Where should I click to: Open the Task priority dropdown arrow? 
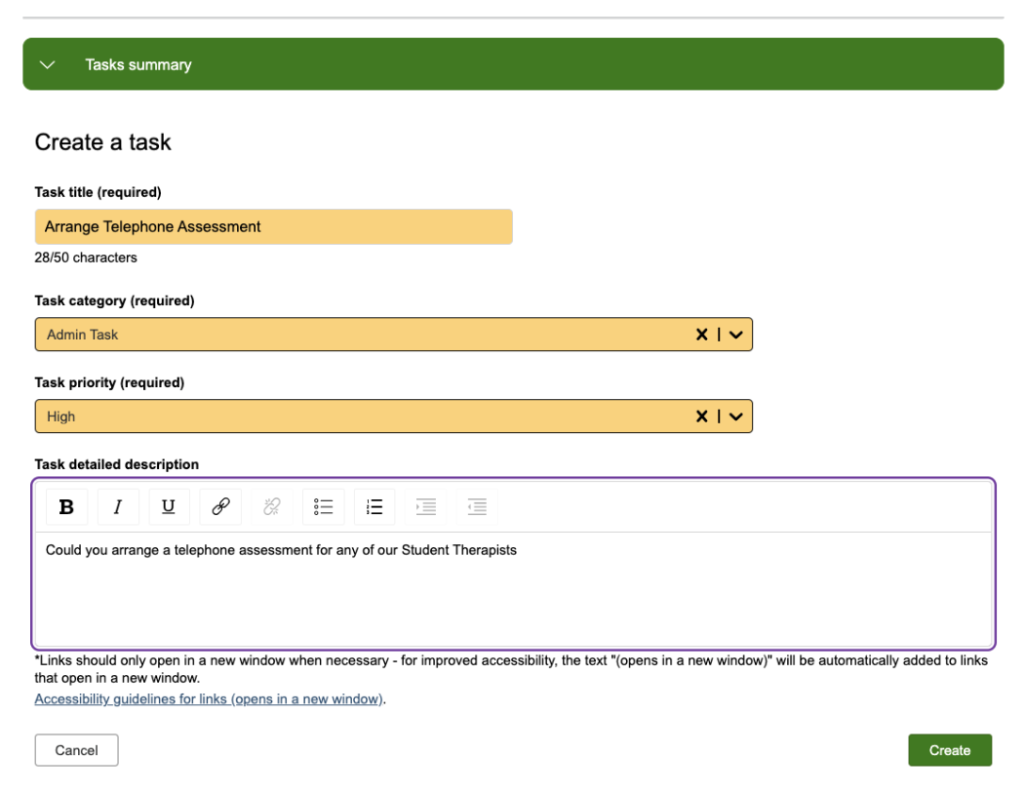(736, 417)
